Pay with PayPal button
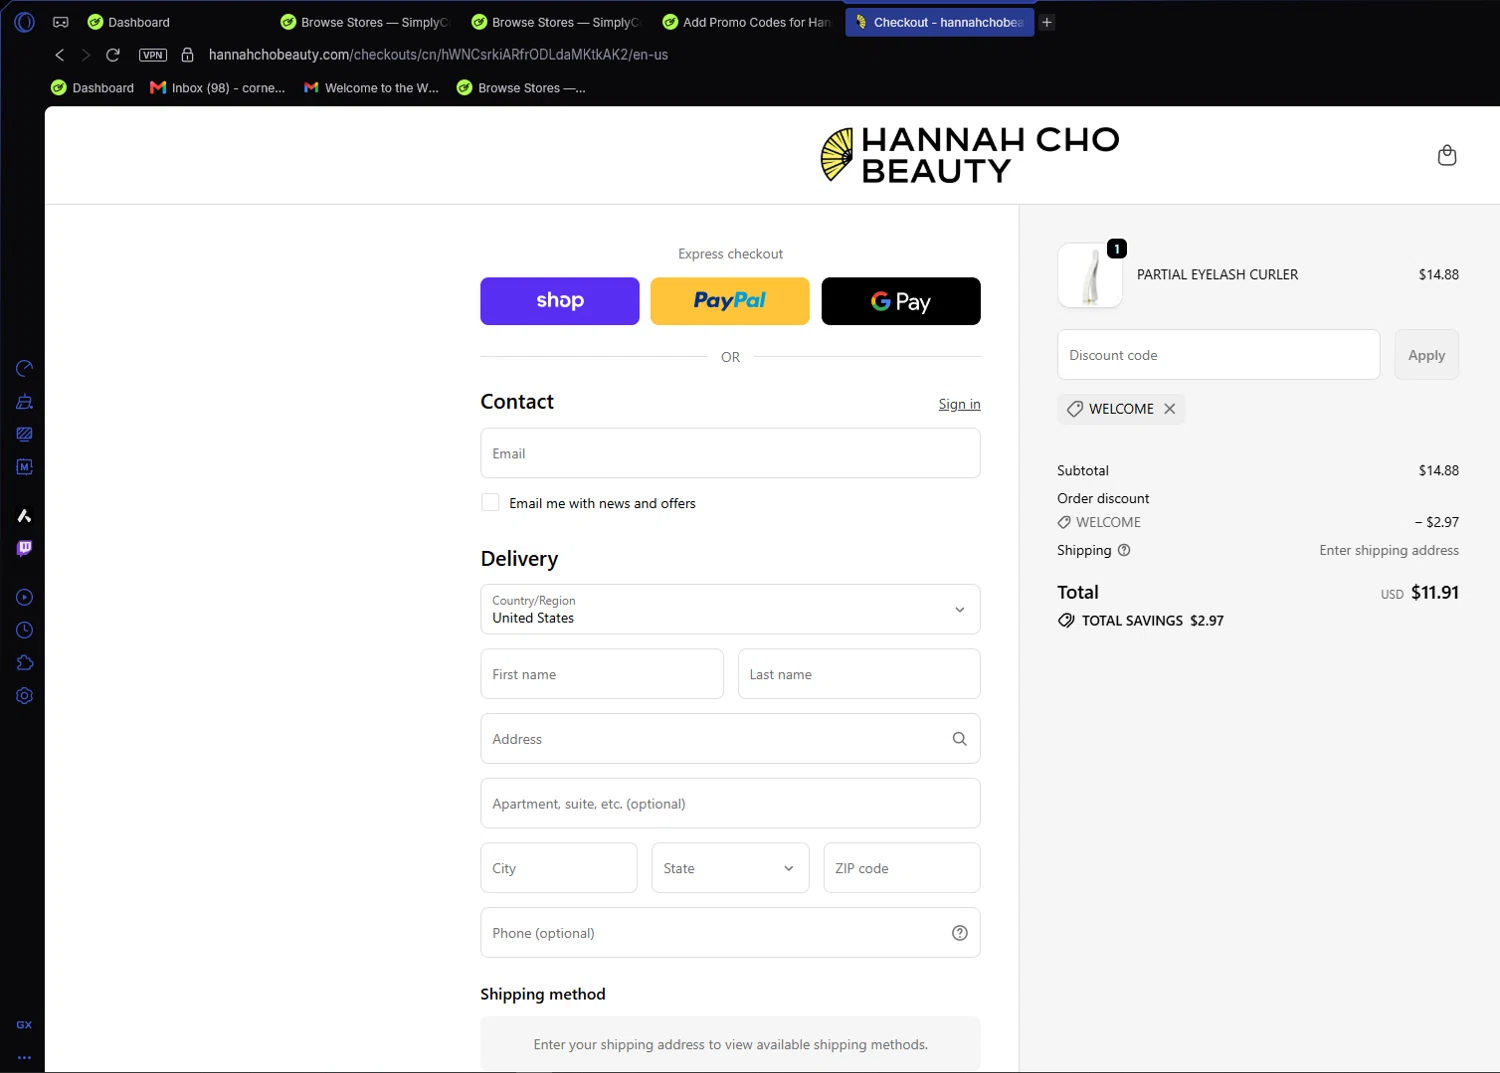1500x1073 pixels. pos(730,301)
